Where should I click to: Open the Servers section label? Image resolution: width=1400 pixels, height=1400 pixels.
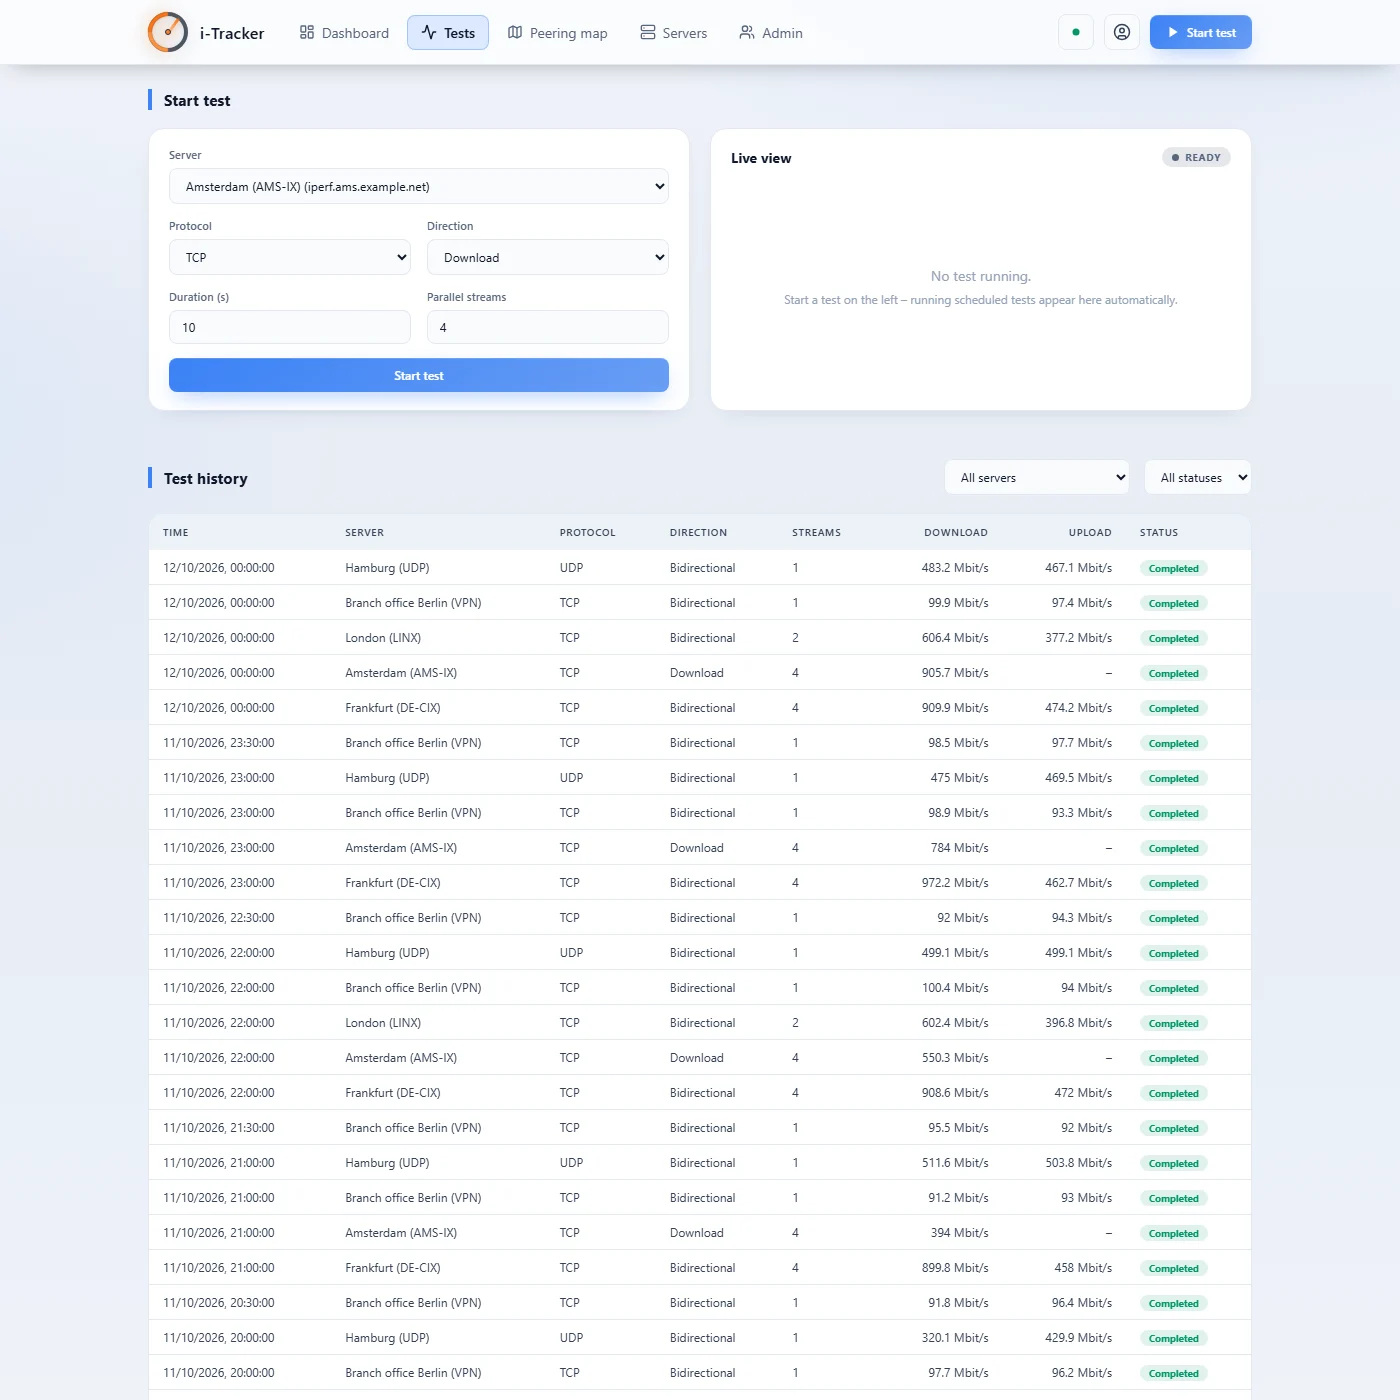coord(684,33)
